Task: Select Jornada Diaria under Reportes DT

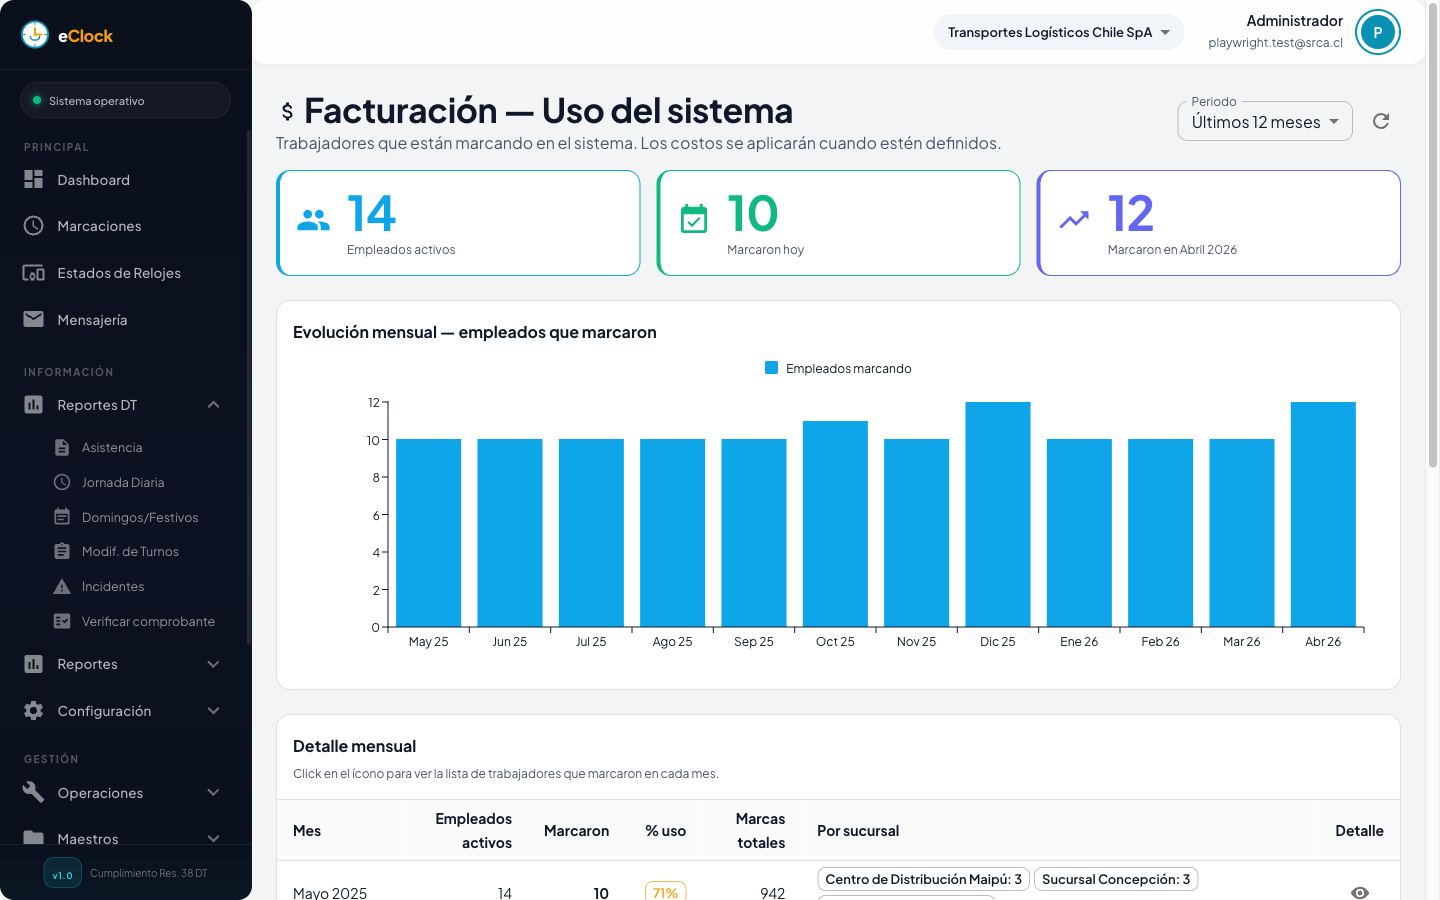Action: point(125,482)
